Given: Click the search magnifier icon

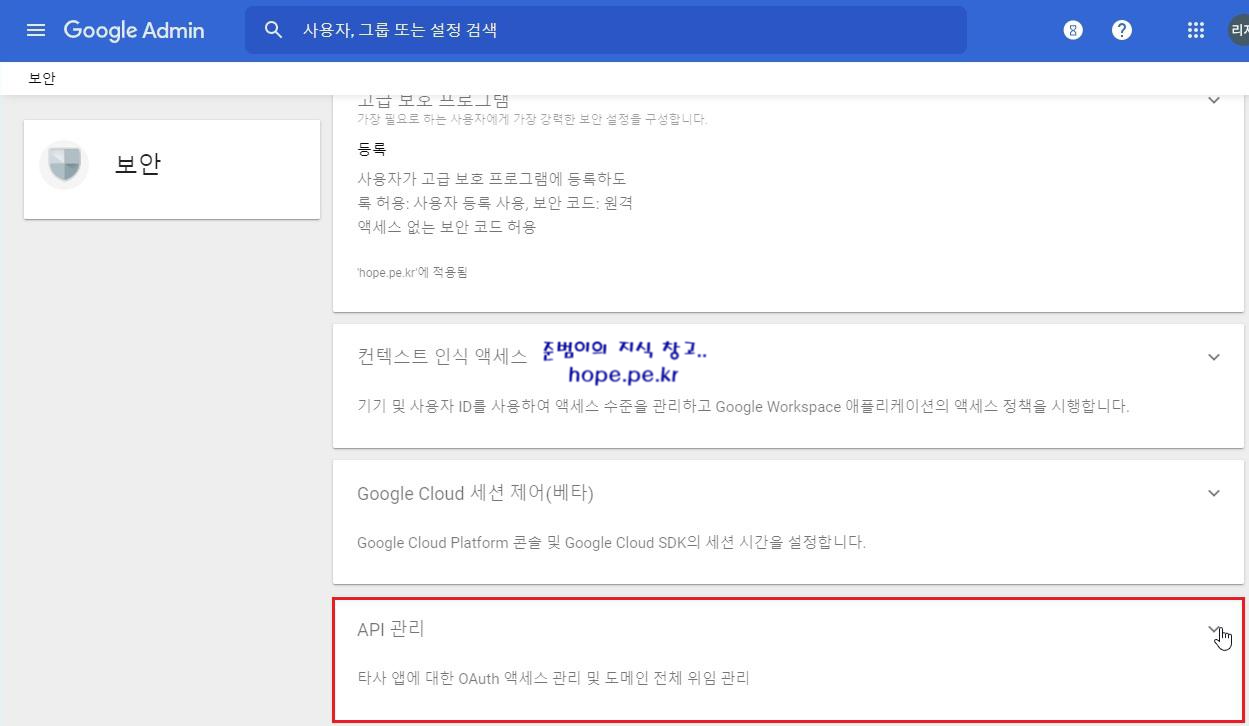Looking at the screenshot, I should pyautogui.click(x=273, y=30).
